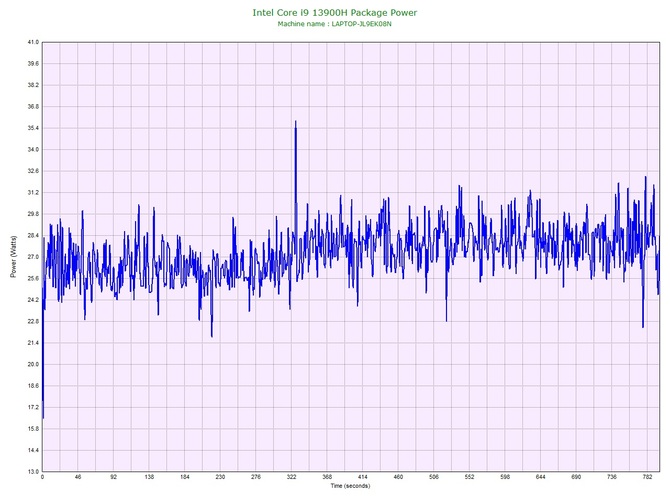Click the 18.6 y-axis value
This screenshot has height=503, width=670.
pos(33,386)
